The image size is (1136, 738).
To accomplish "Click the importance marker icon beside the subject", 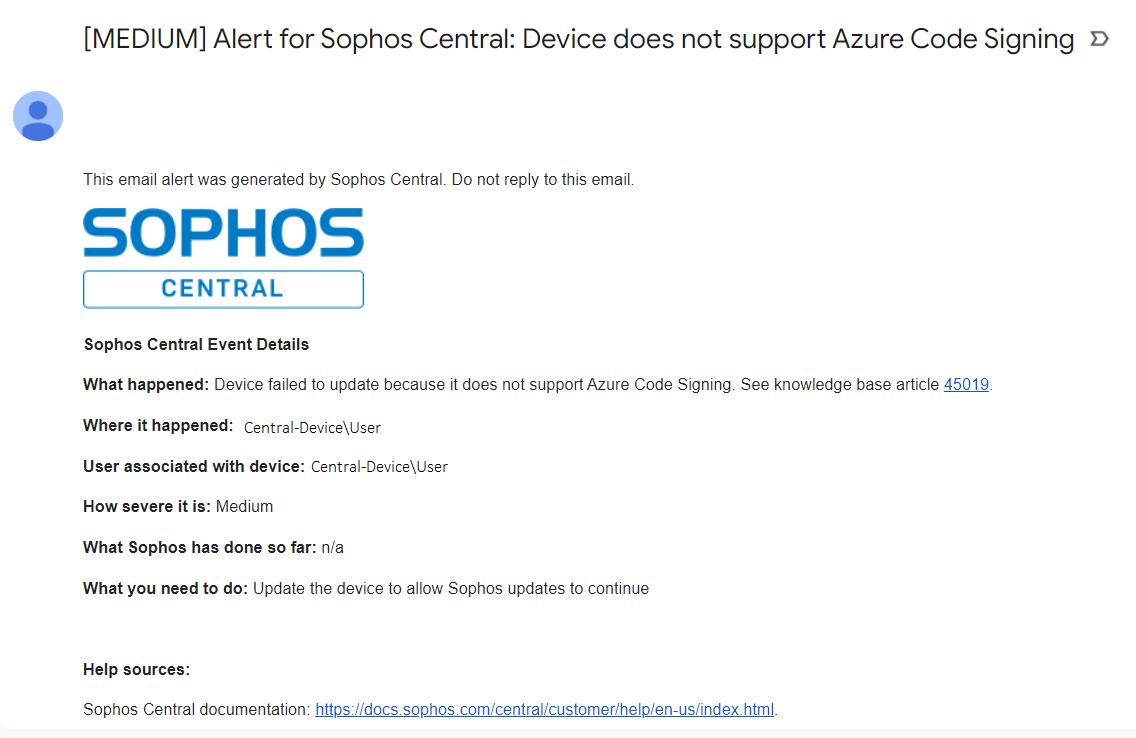I will 1099,39.
